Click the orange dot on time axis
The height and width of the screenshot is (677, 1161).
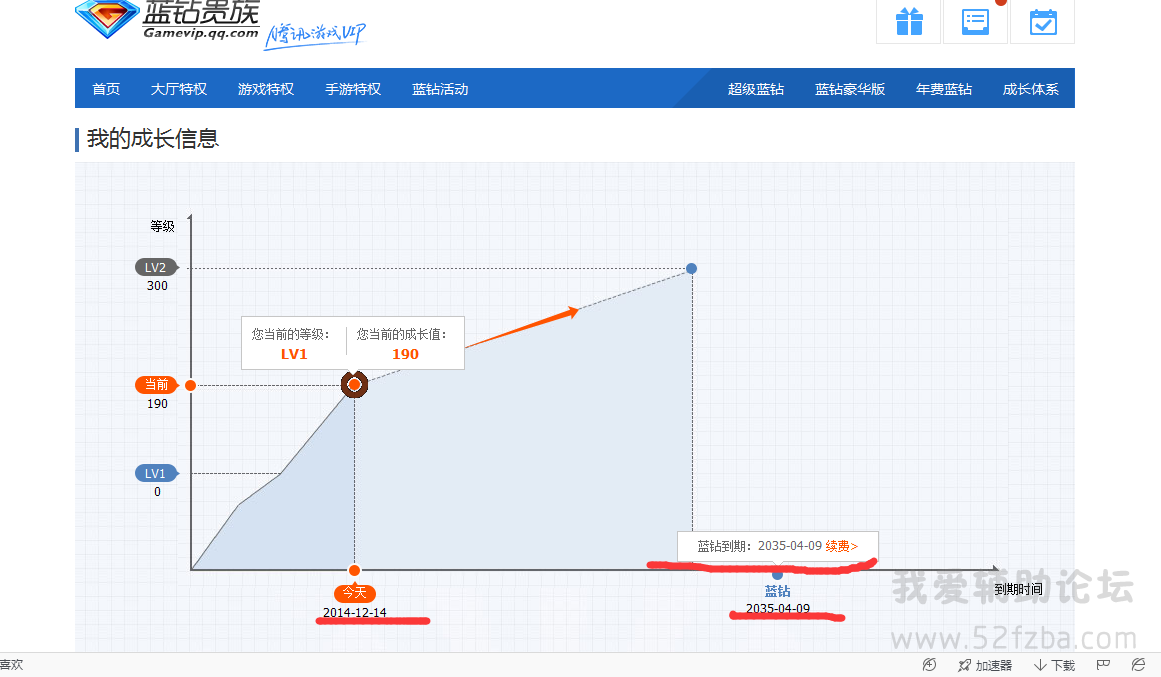point(355,570)
